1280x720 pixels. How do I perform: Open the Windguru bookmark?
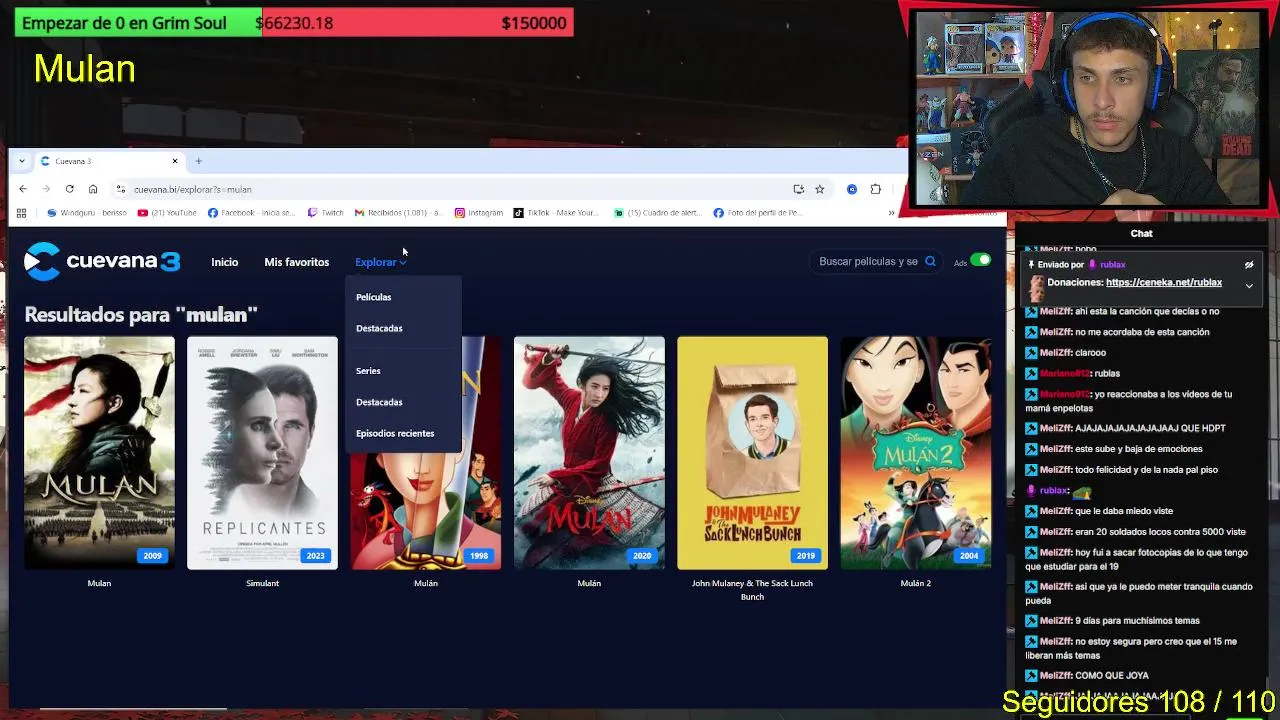[87, 212]
